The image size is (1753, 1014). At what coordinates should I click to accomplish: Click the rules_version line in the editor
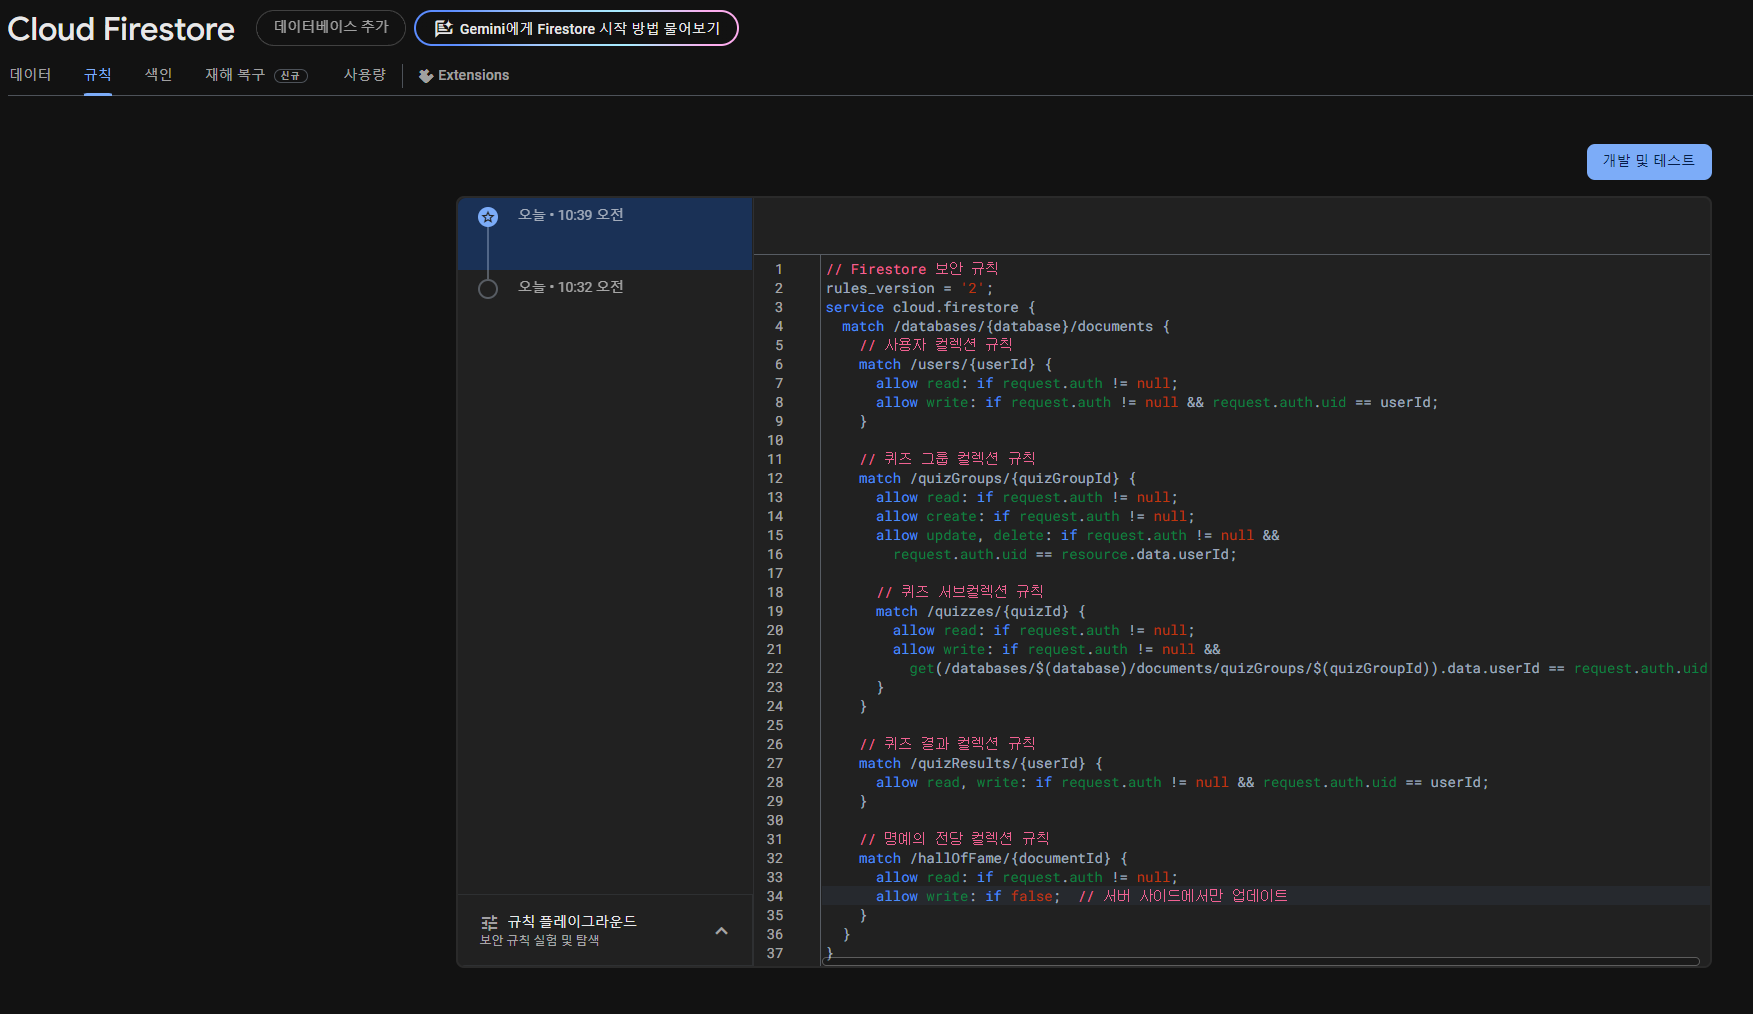click(910, 289)
